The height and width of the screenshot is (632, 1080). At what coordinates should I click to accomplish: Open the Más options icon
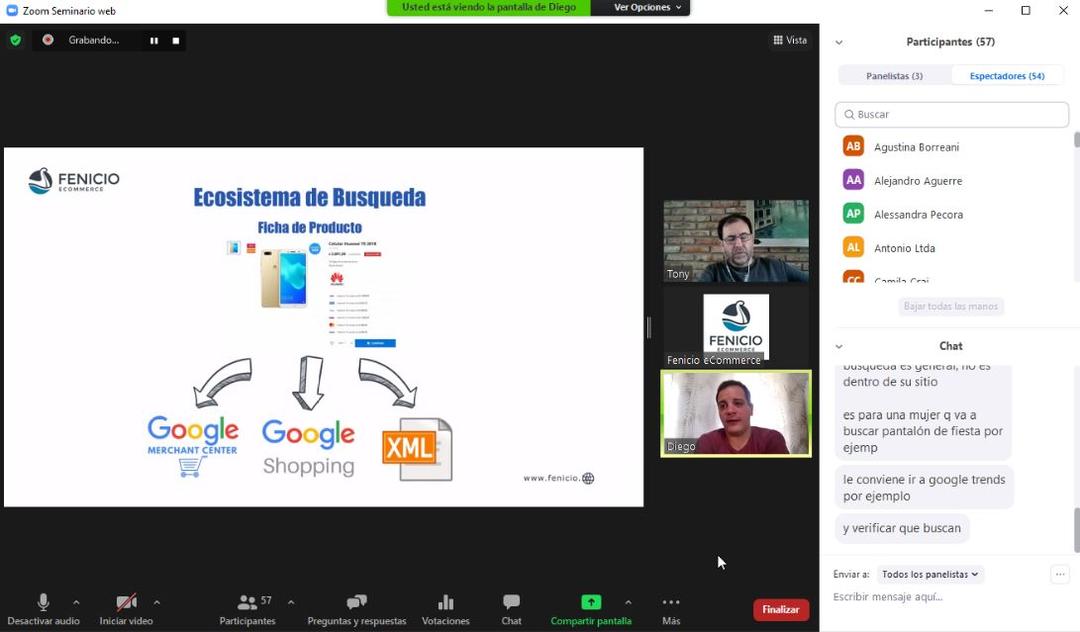671,602
